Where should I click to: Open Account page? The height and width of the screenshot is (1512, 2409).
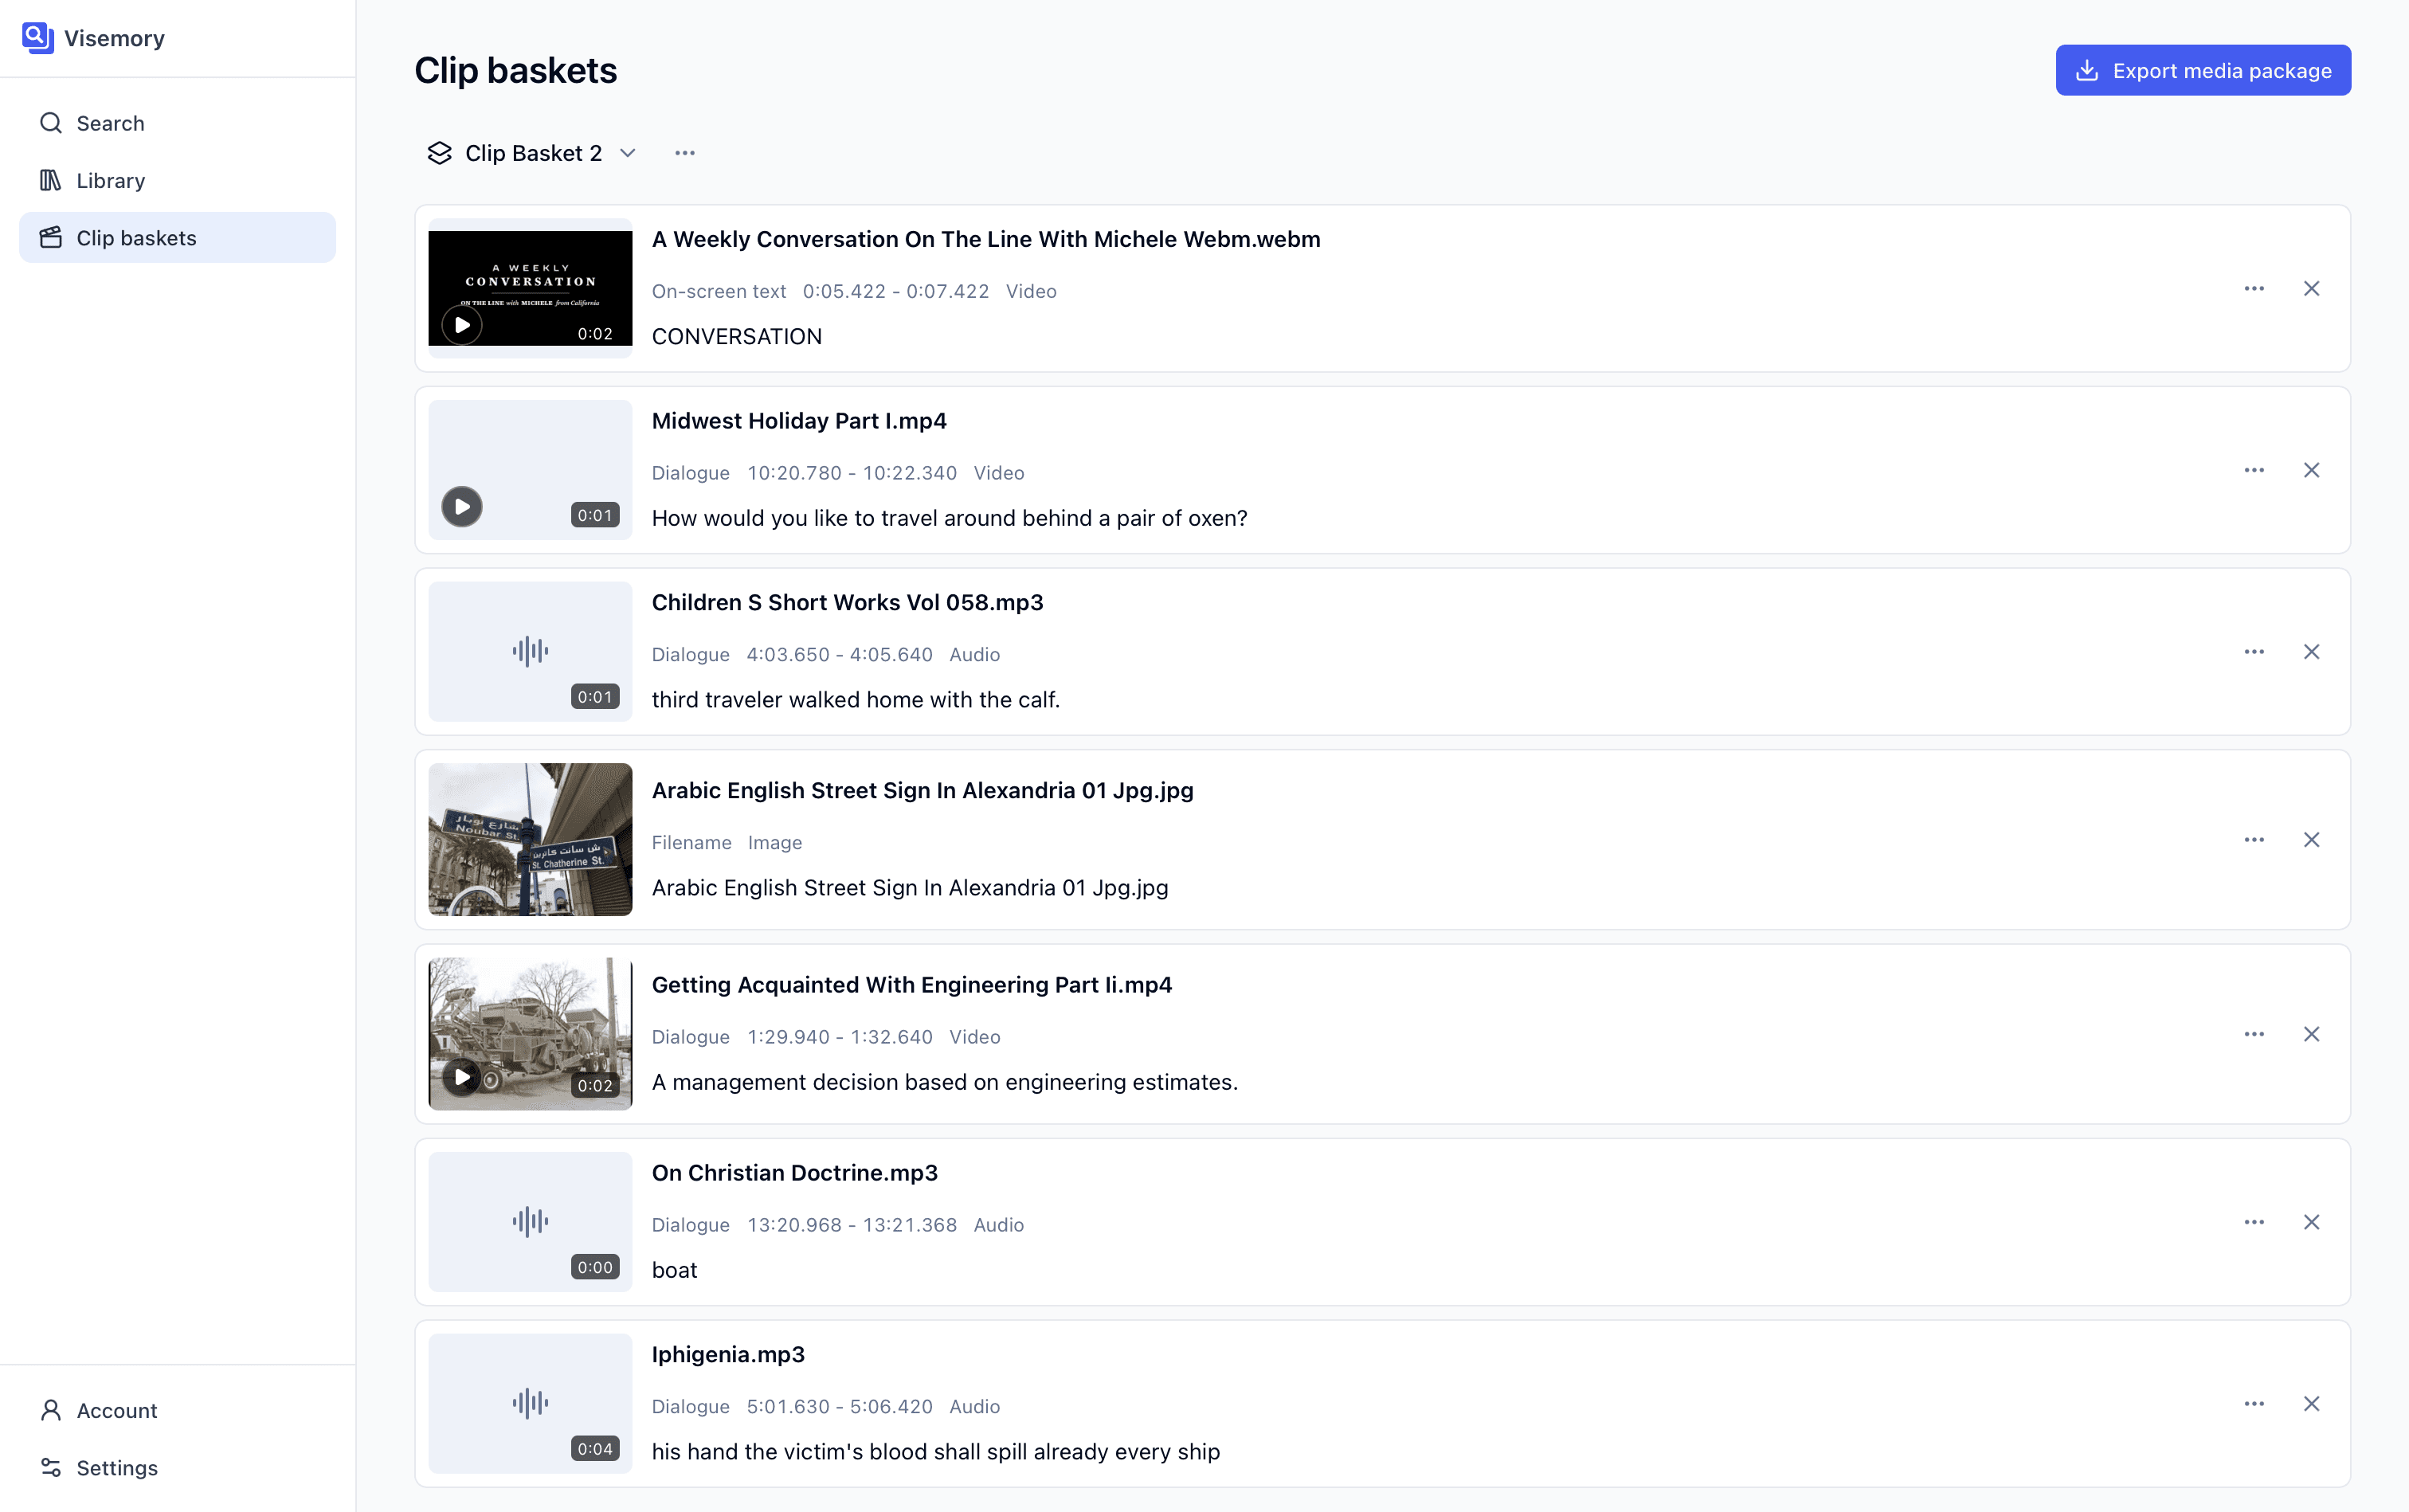pos(177,1410)
